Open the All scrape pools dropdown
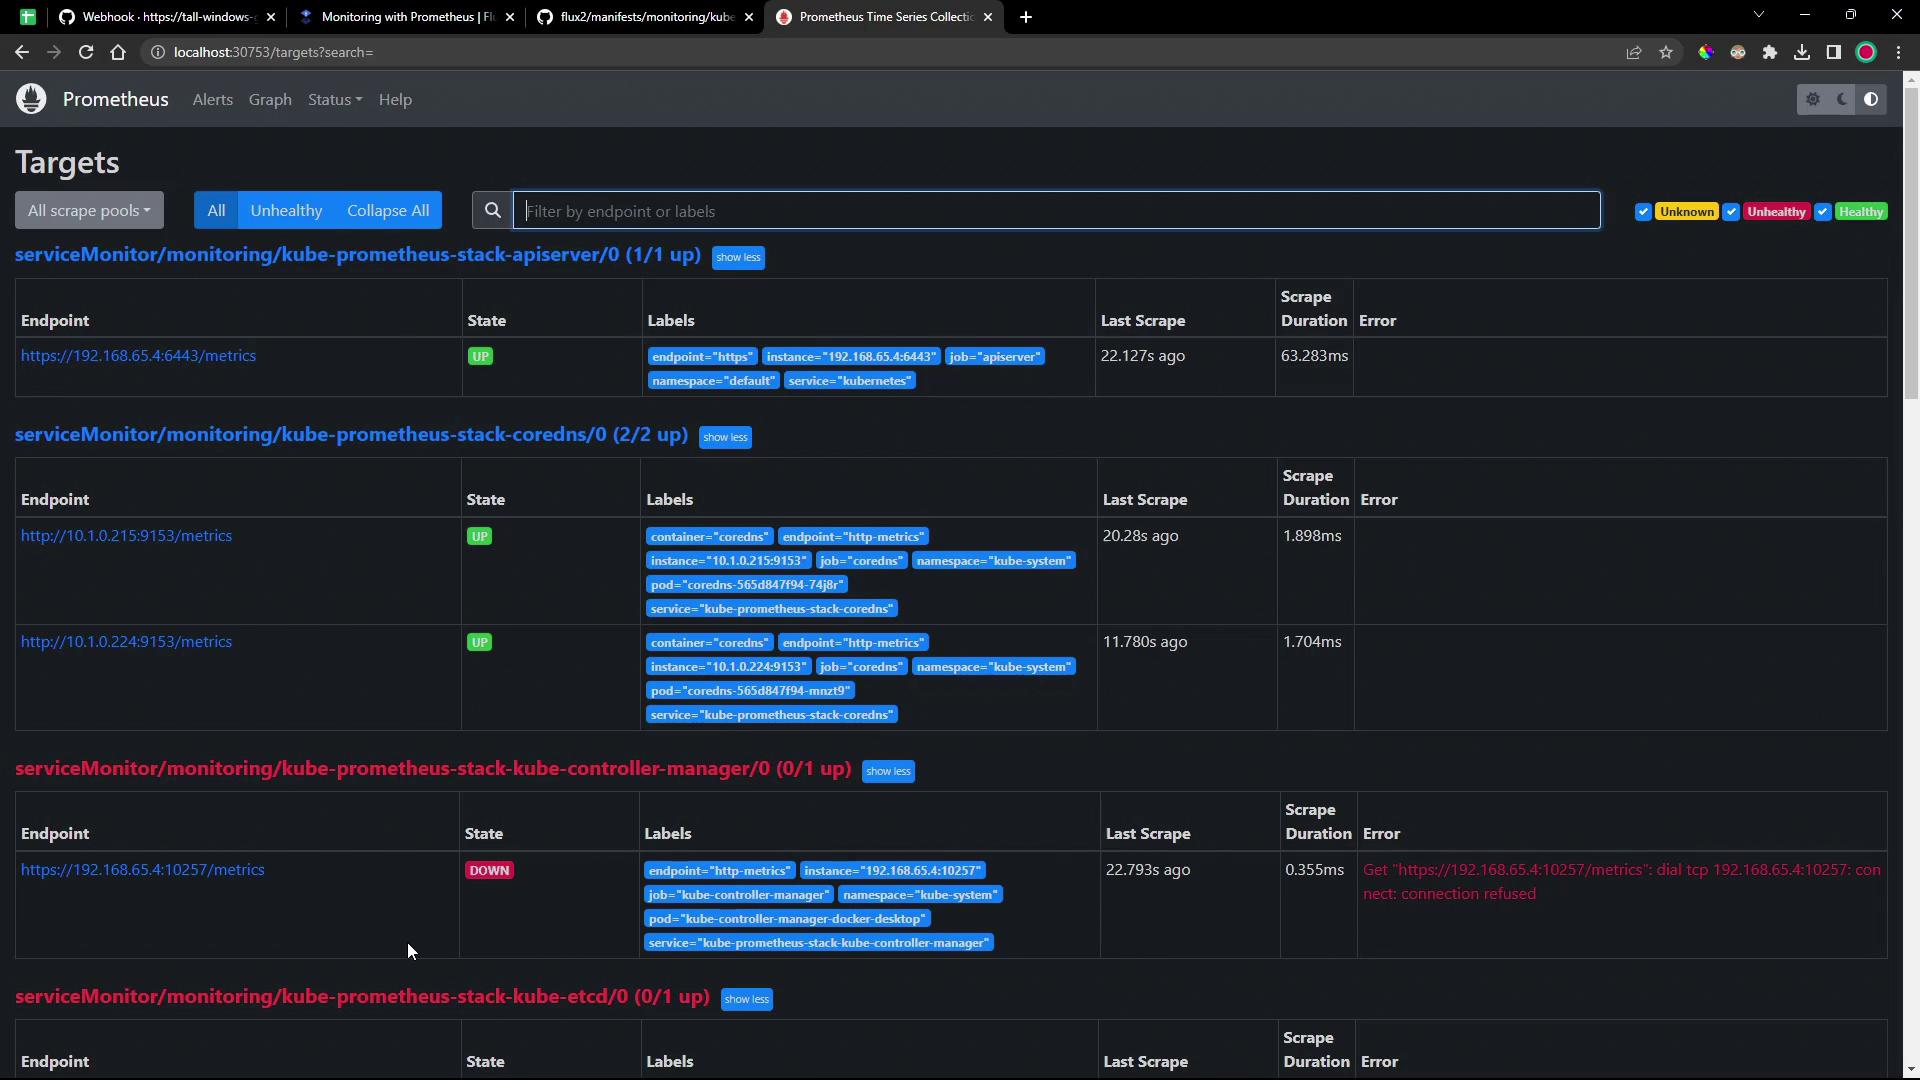Screen dimensions: 1920x1080 [x=89, y=211]
